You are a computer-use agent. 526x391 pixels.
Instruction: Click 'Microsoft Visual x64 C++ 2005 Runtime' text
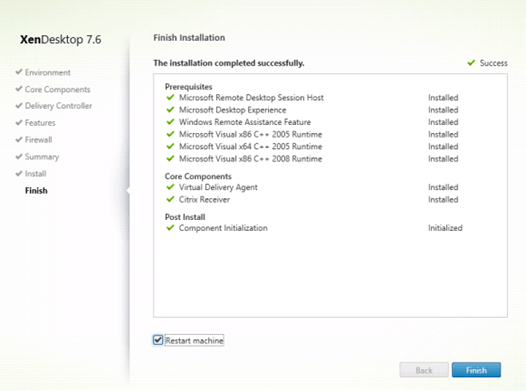click(x=250, y=147)
